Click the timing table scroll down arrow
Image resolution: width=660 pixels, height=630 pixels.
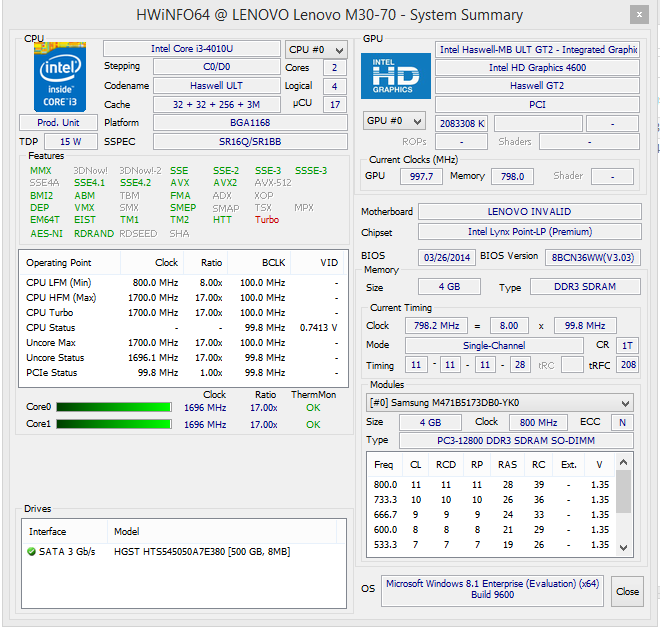point(624,548)
